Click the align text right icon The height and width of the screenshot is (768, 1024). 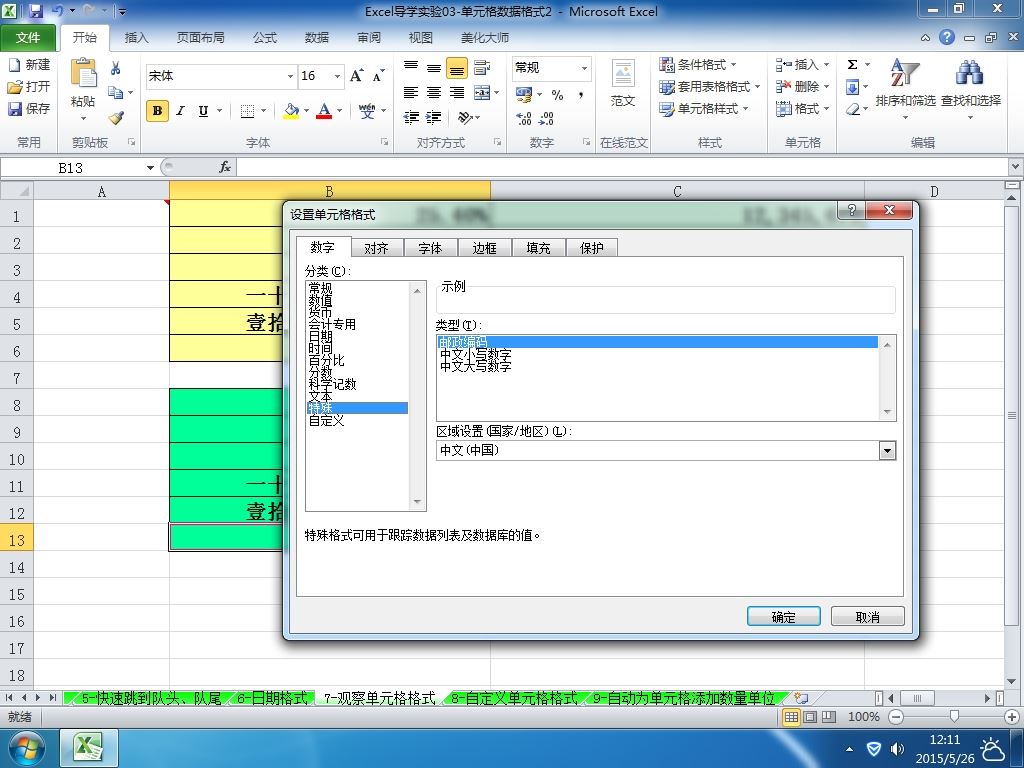456,93
